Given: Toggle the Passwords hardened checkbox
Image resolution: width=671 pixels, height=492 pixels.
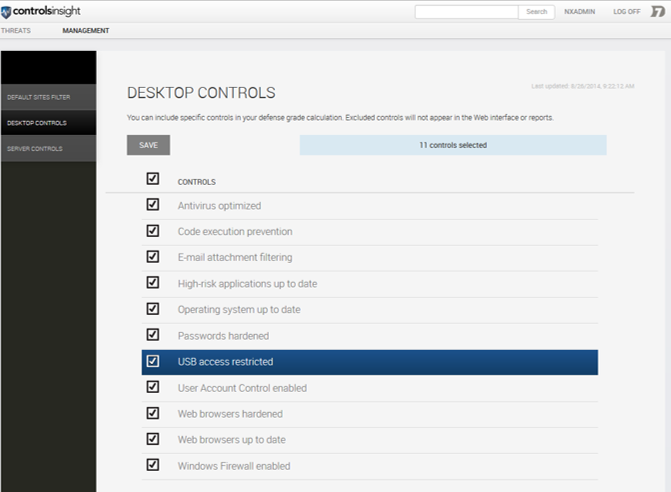Looking at the screenshot, I should pyautogui.click(x=153, y=335).
